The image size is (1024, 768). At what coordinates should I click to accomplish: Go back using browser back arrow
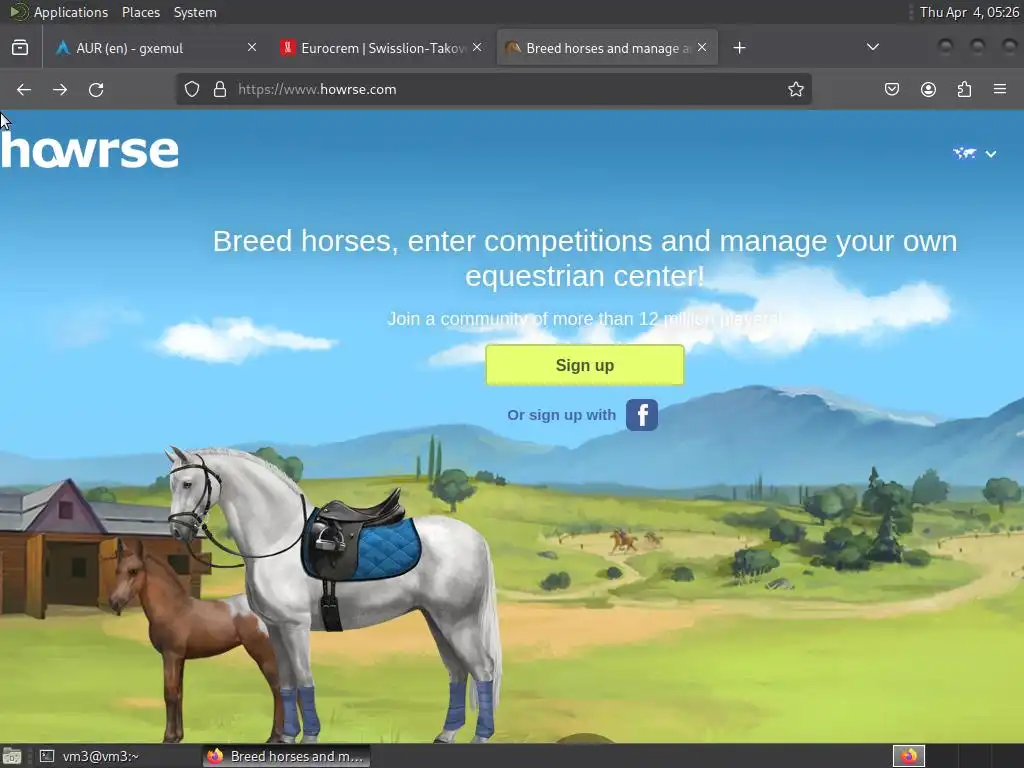pos(24,89)
